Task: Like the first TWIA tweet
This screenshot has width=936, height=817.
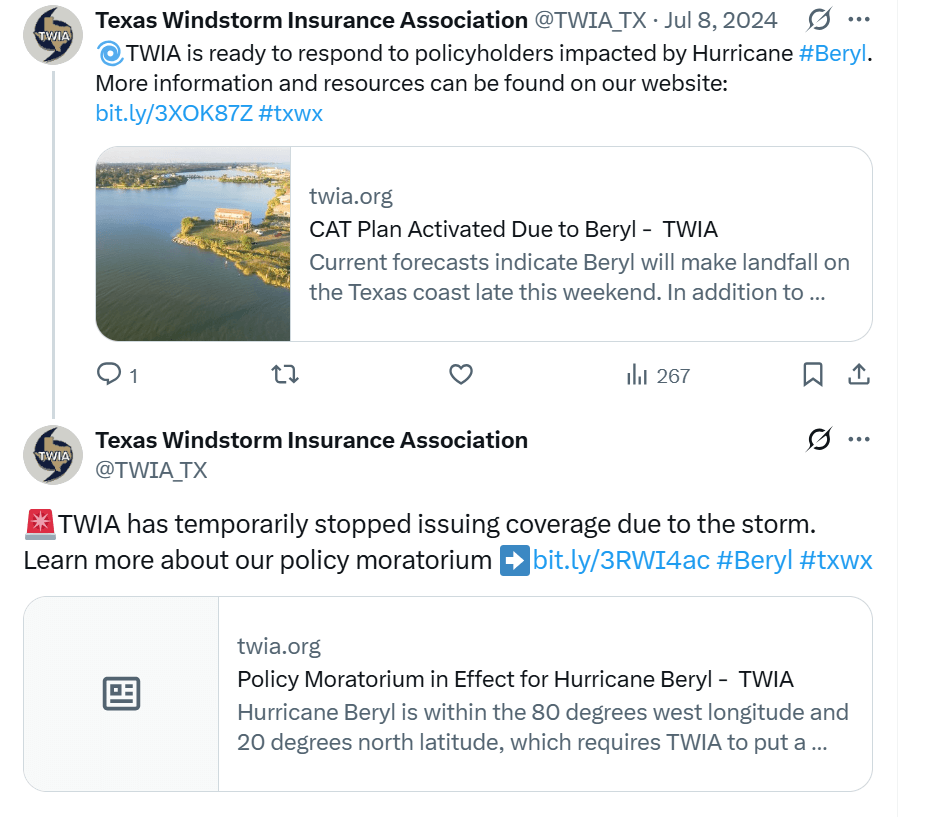Action: point(460,375)
